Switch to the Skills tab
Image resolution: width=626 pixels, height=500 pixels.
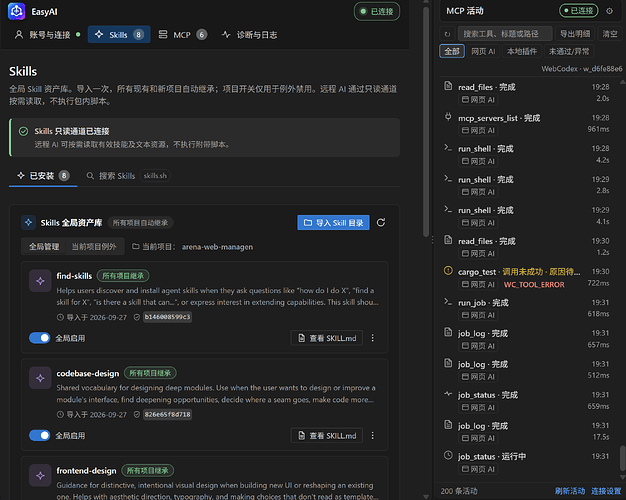119,35
